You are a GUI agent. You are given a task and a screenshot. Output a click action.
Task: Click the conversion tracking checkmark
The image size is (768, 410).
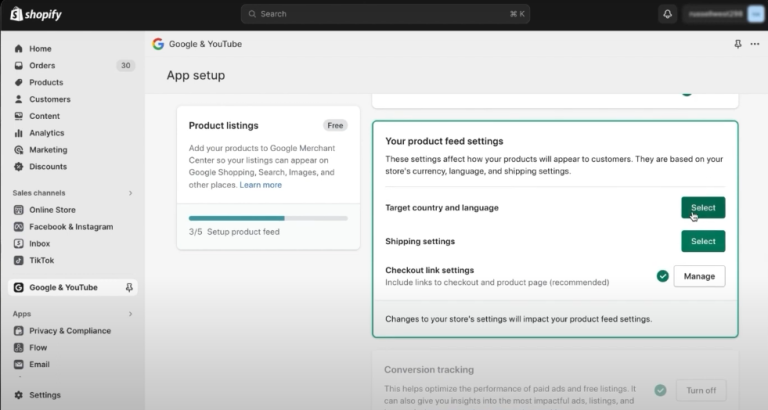click(x=660, y=390)
